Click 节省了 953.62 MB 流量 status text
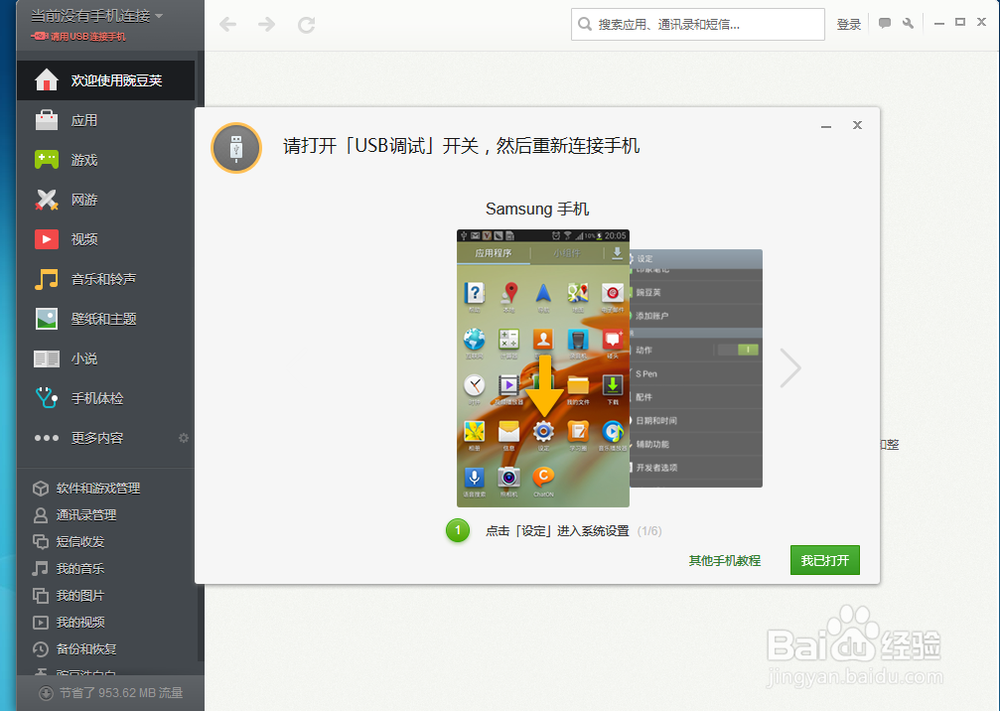The width and height of the screenshot is (1000, 711). click(x=121, y=693)
